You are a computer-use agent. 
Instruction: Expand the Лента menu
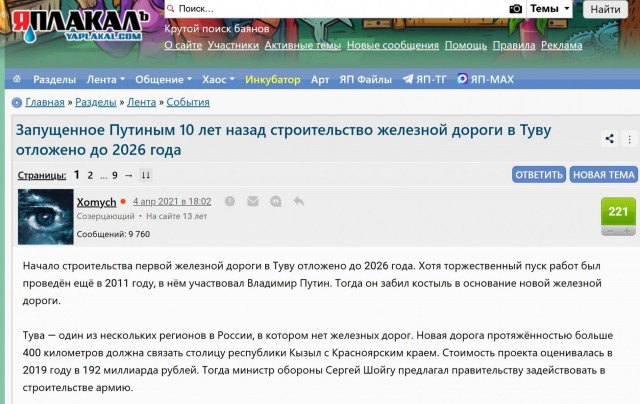coord(105,79)
